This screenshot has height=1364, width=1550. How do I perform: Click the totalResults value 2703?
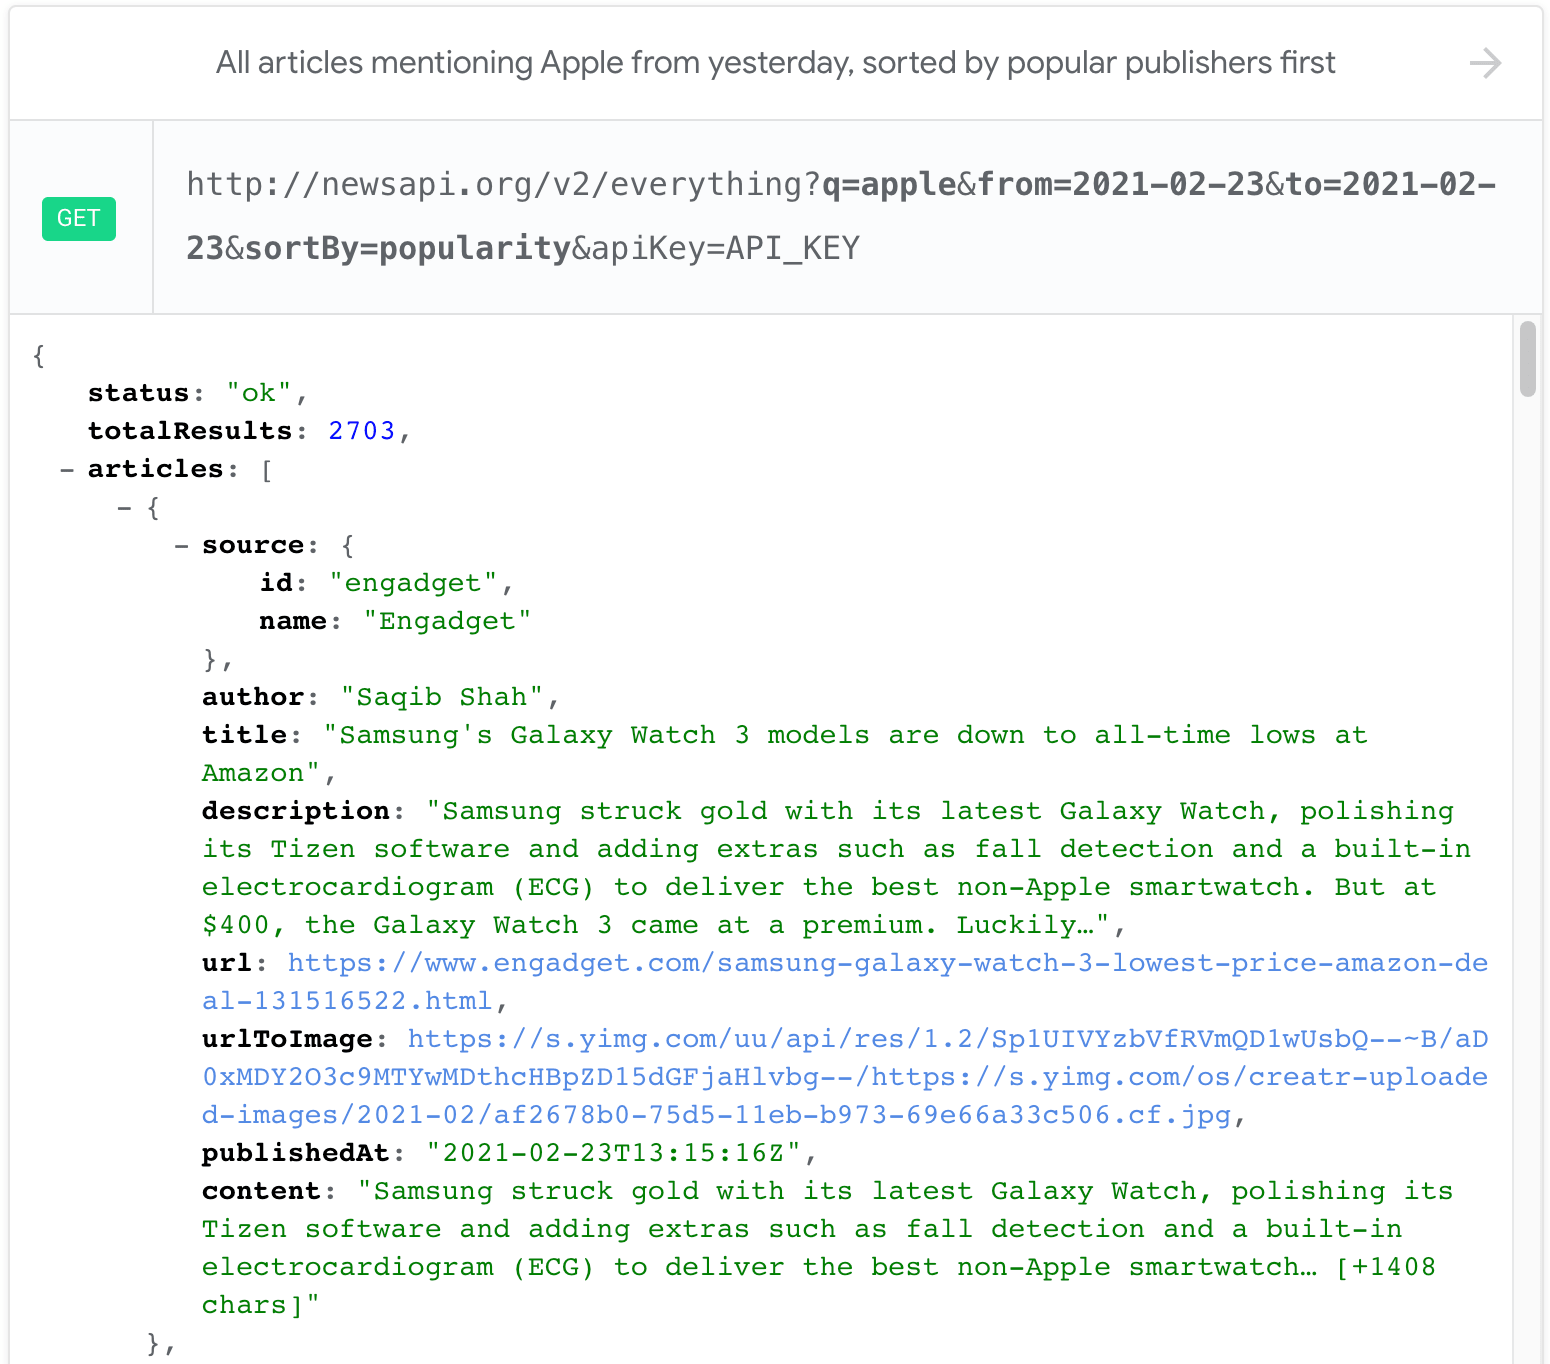tap(362, 431)
